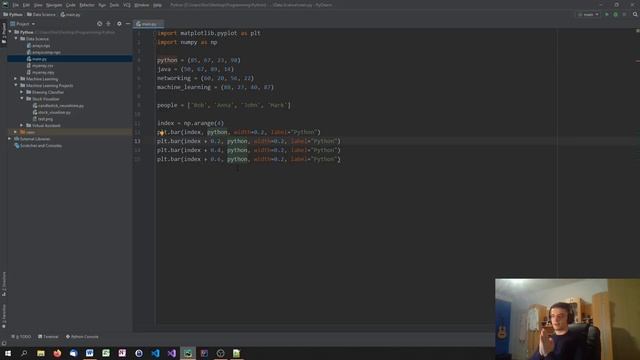Screen dimensions: 640x360
Task: Expand the Virtual Assistant folder
Action: tap(22, 125)
